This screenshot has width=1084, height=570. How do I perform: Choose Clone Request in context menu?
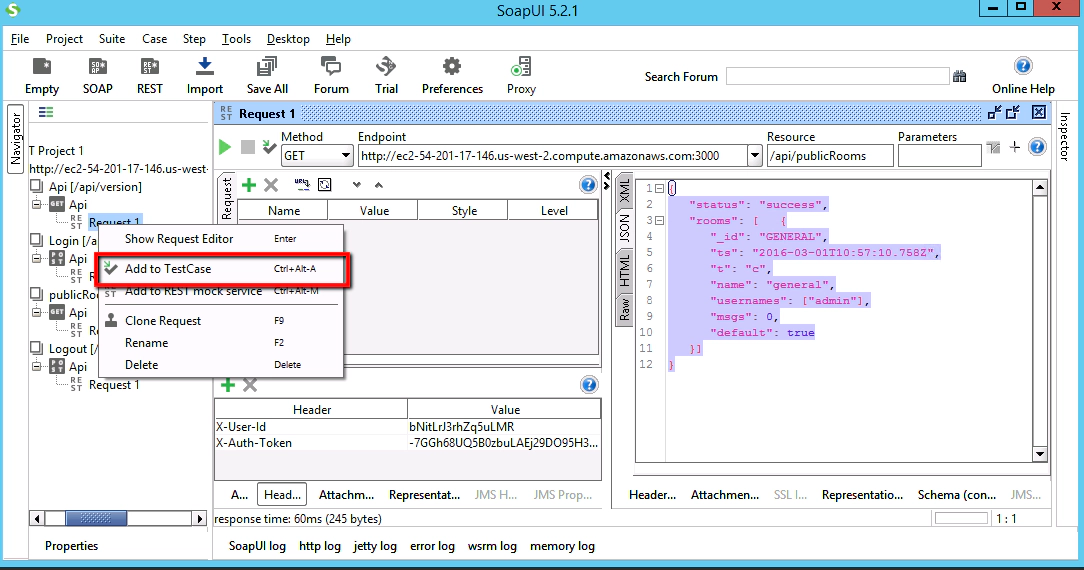click(x=223, y=321)
